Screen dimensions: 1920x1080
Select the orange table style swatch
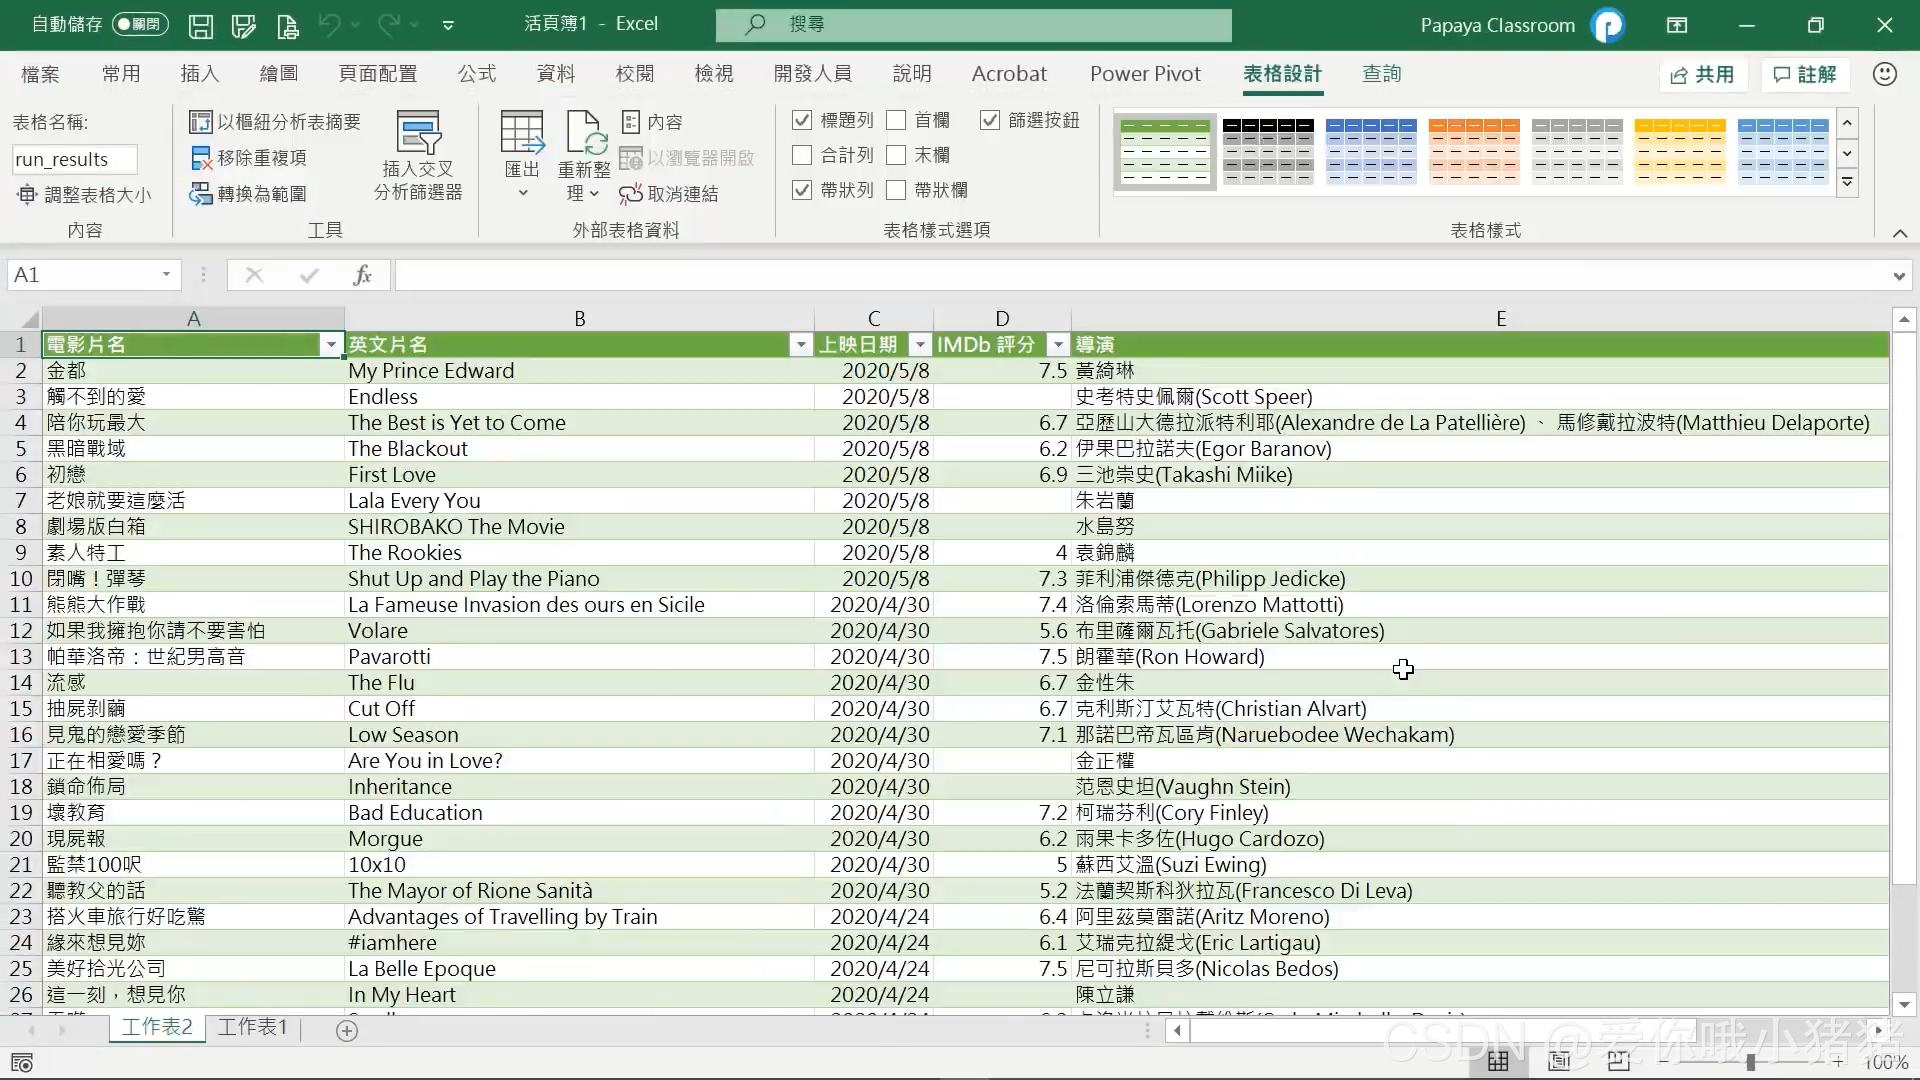(x=1474, y=151)
